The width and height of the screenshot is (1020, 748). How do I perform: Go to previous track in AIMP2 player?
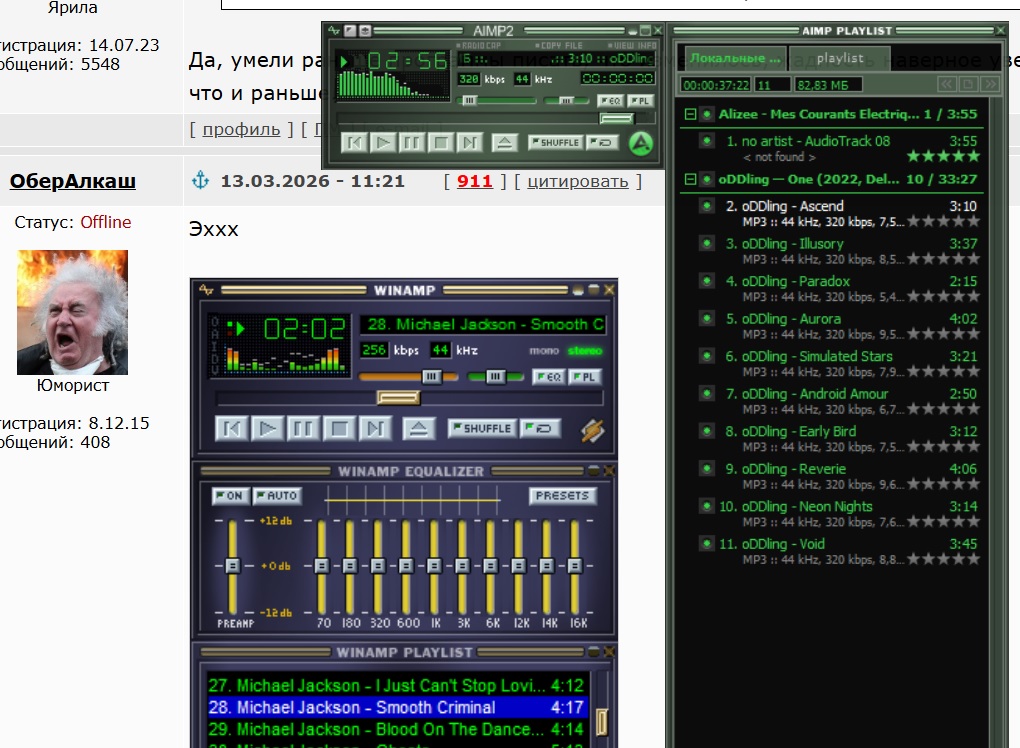(355, 142)
